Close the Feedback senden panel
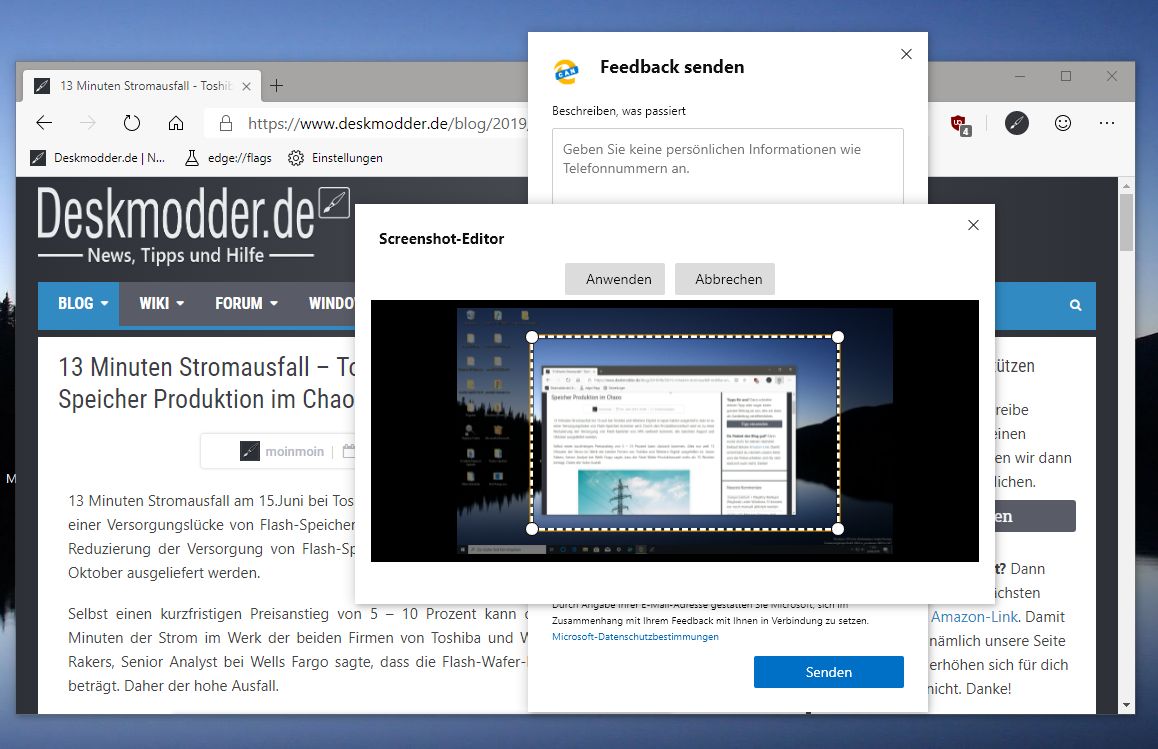Viewport: 1158px width, 749px height. (906, 54)
